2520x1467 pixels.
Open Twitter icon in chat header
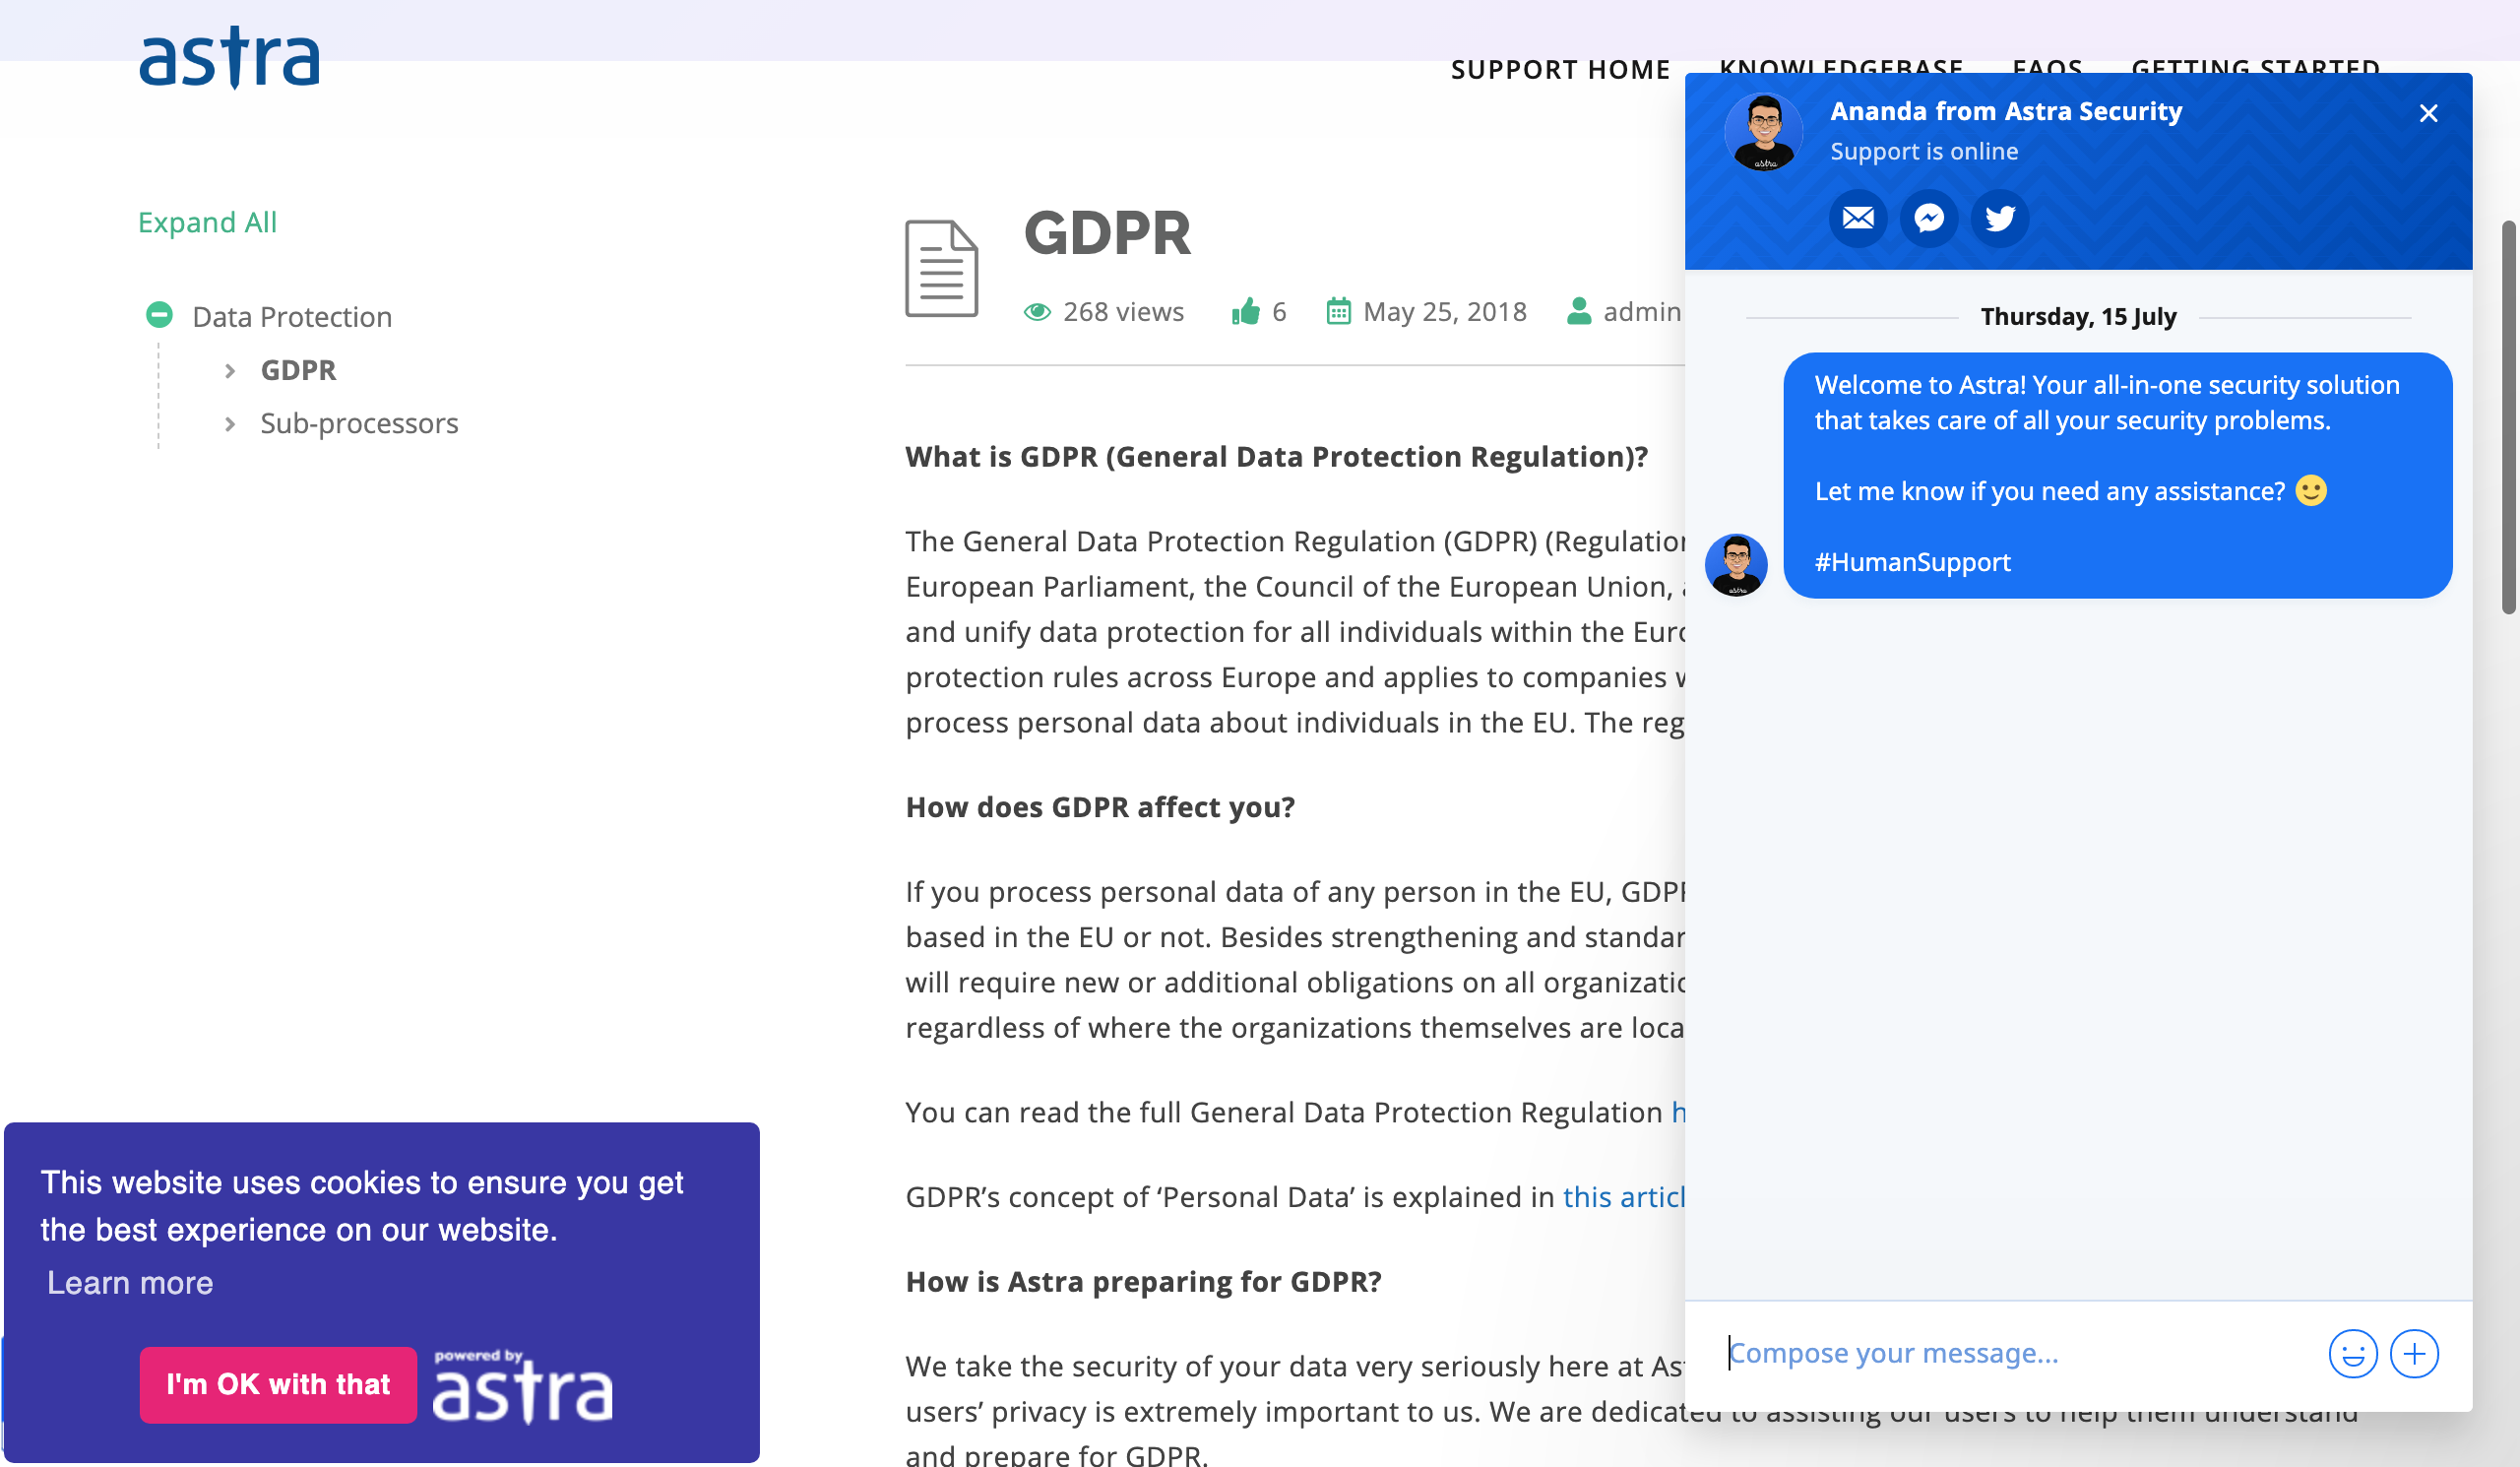(2000, 217)
